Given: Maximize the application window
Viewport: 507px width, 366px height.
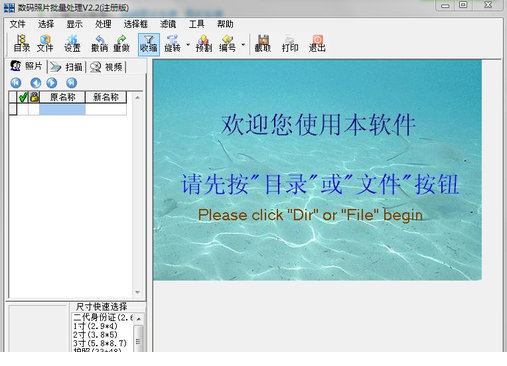Looking at the screenshot, I should (x=463, y=5).
